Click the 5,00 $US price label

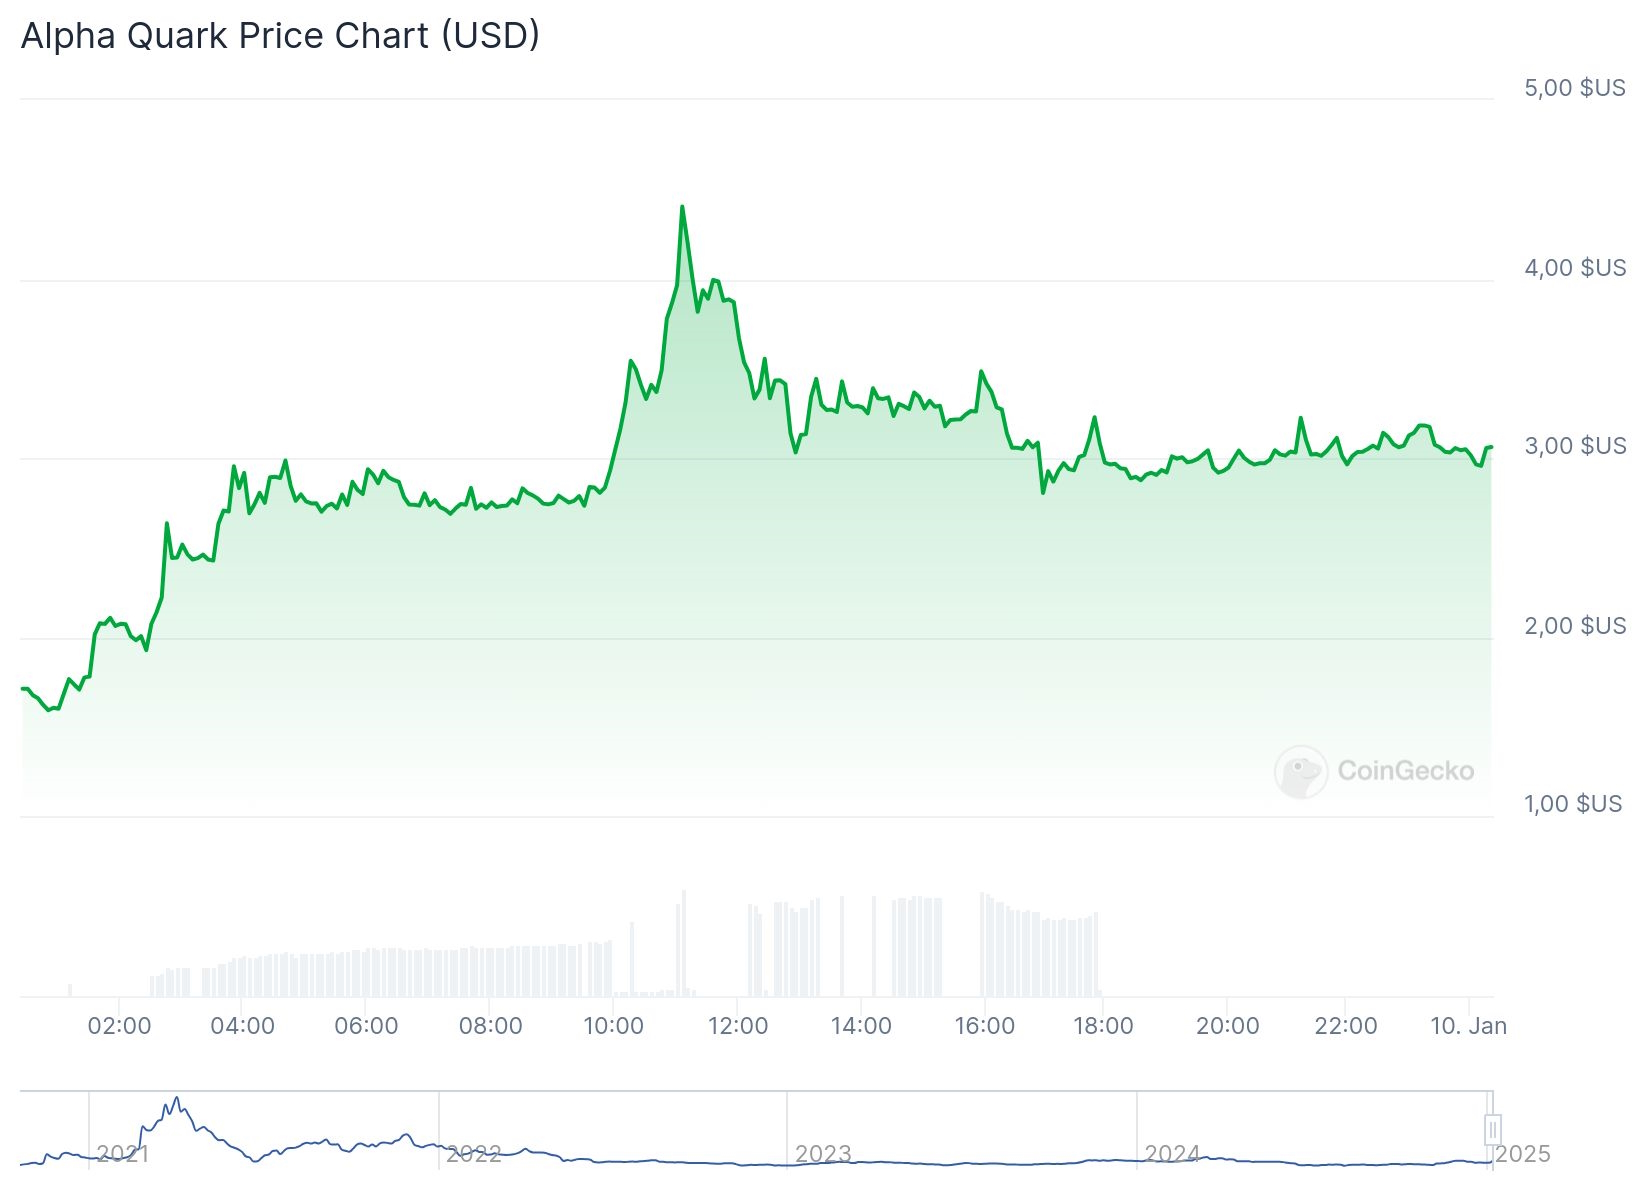(1575, 88)
